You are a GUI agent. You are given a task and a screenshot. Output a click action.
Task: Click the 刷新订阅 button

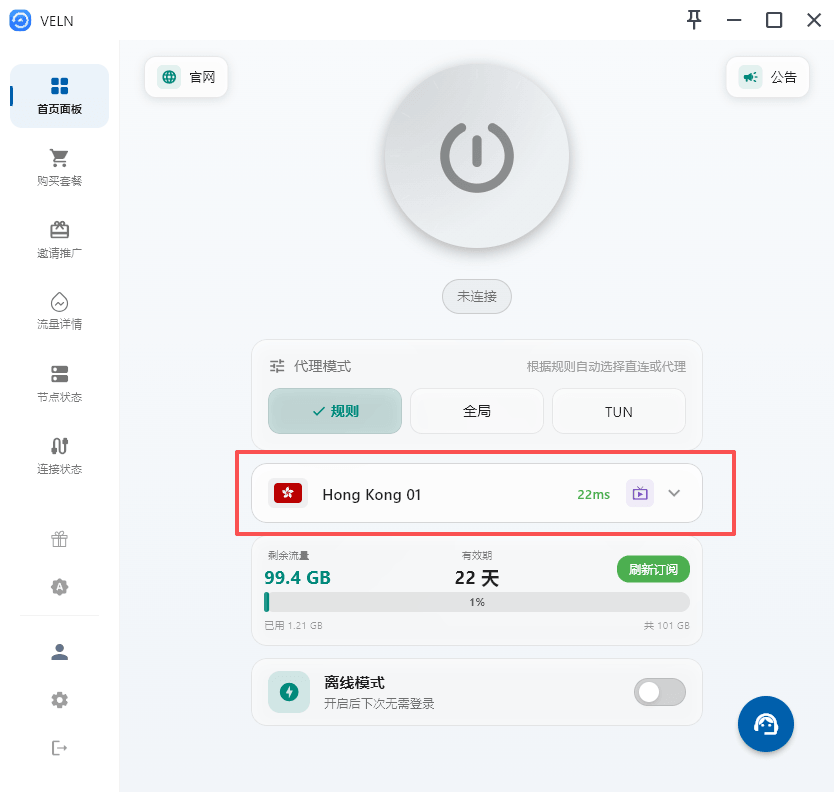pos(653,570)
